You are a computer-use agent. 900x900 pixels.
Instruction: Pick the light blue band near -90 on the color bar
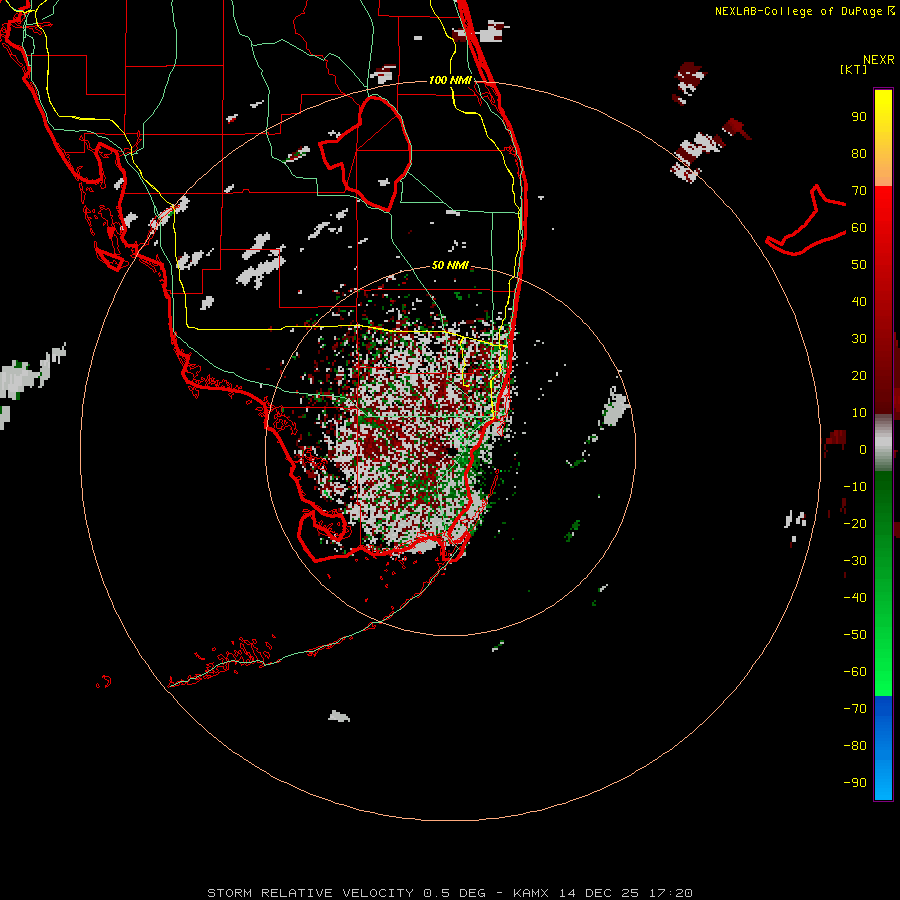883,783
